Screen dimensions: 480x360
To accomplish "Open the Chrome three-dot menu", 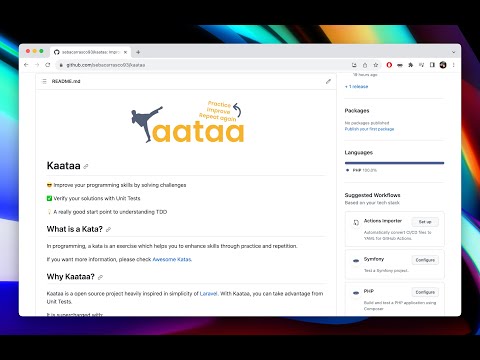I will point(454,65).
